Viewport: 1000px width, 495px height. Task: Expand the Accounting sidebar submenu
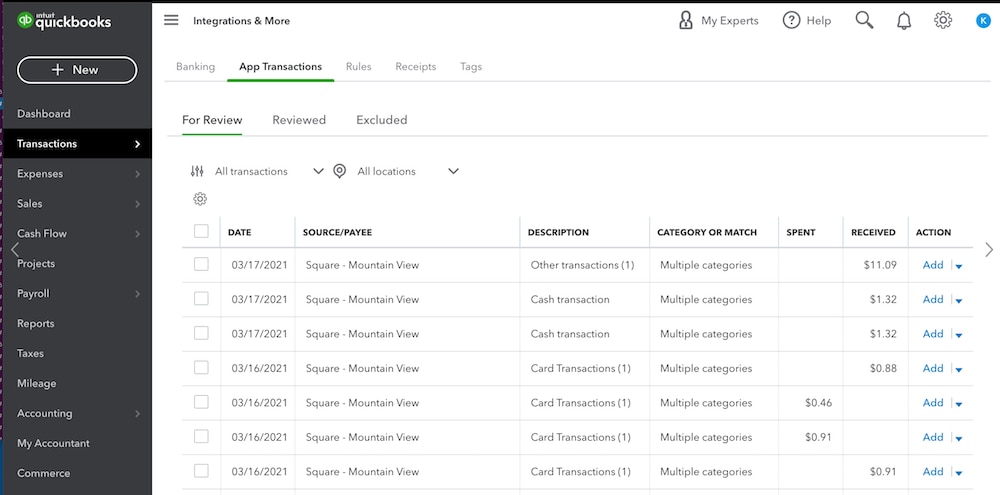coord(137,413)
